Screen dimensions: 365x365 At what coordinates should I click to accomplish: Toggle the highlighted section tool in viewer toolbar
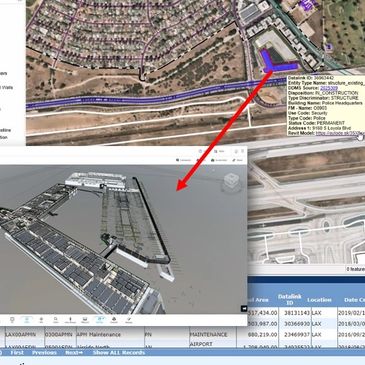point(99,320)
